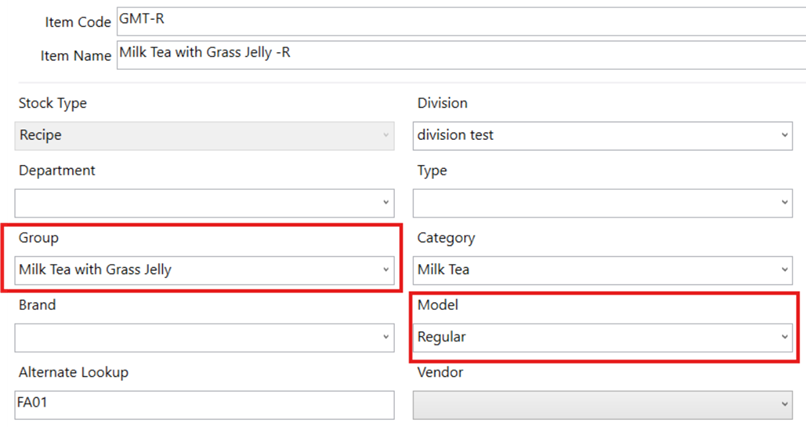The width and height of the screenshot is (806, 427).
Task: Open the Model dropdown arrow
Action: click(x=785, y=338)
